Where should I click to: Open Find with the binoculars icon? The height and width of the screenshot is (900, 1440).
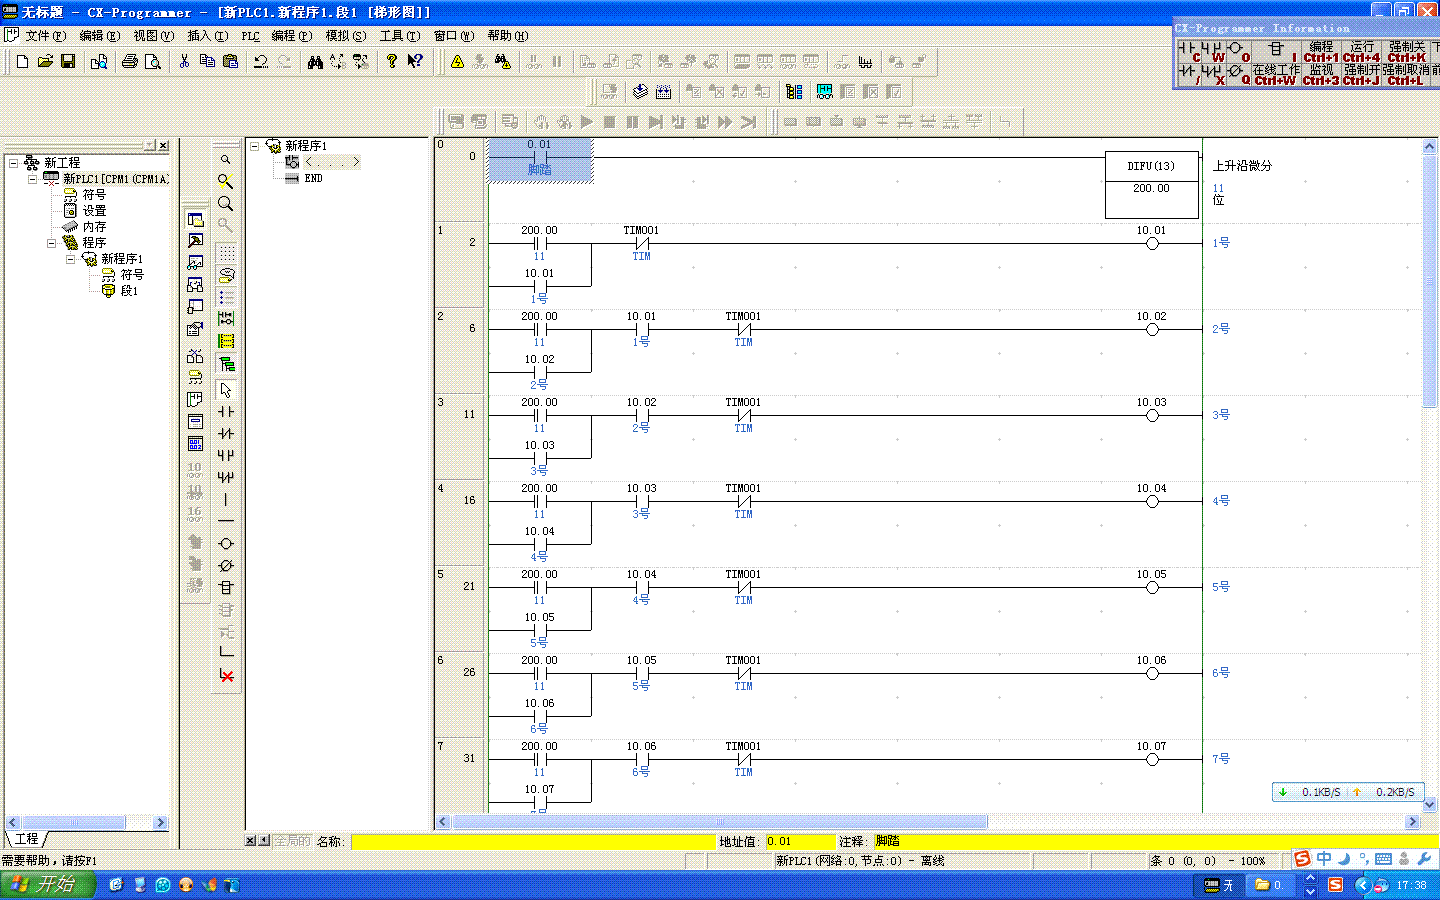tap(315, 62)
